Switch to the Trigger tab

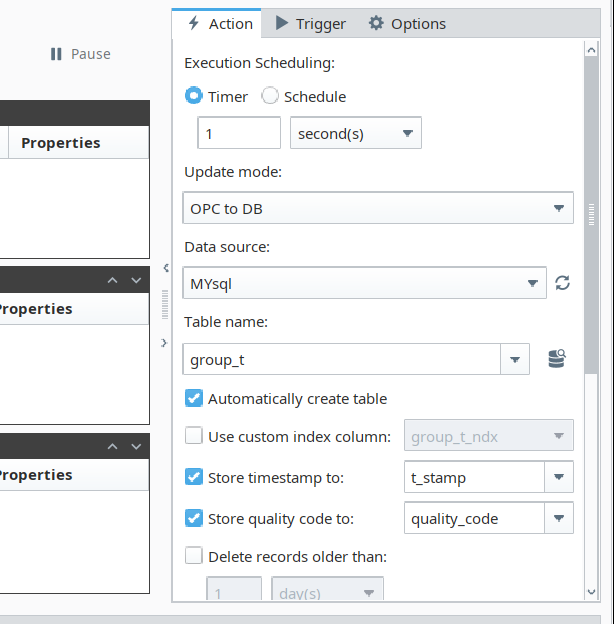click(310, 24)
